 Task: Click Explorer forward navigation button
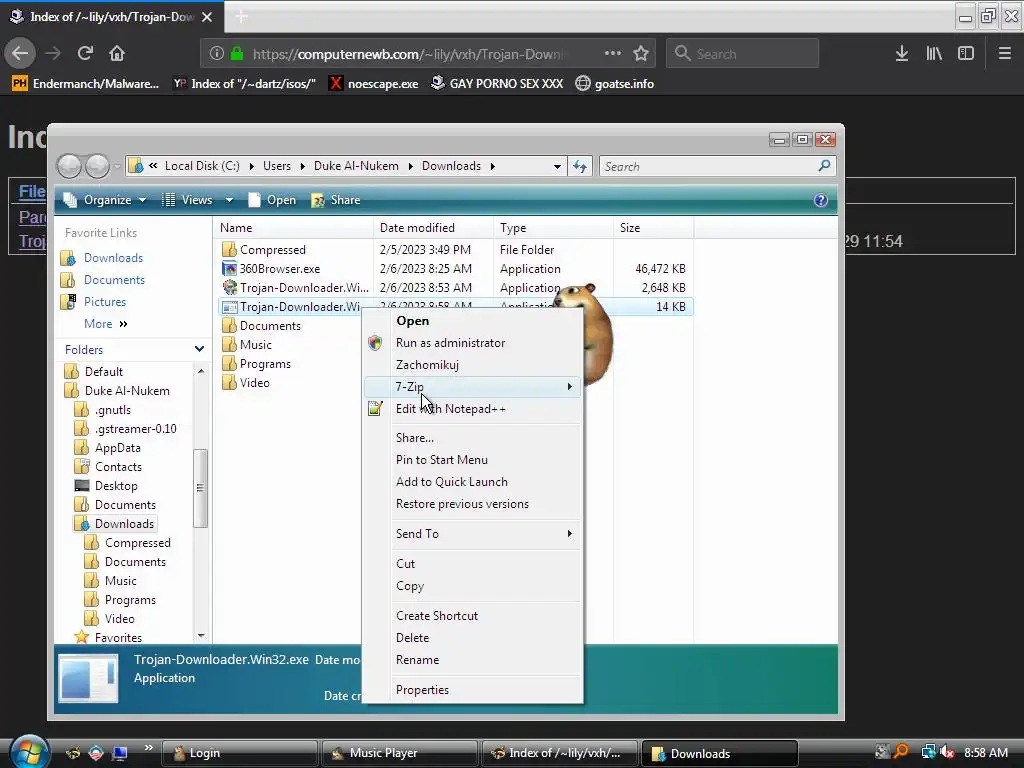97,166
